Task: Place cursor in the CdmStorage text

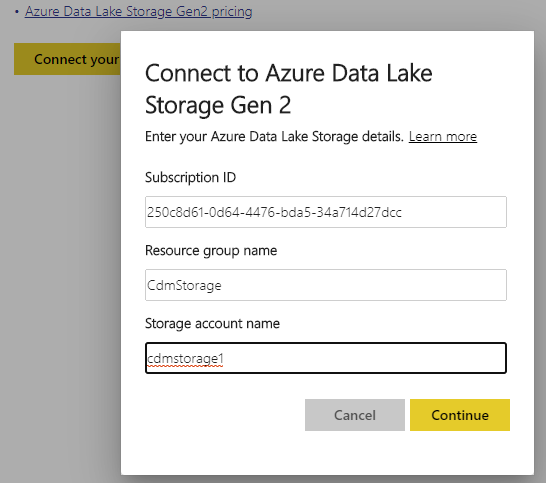Action: [184, 286]
